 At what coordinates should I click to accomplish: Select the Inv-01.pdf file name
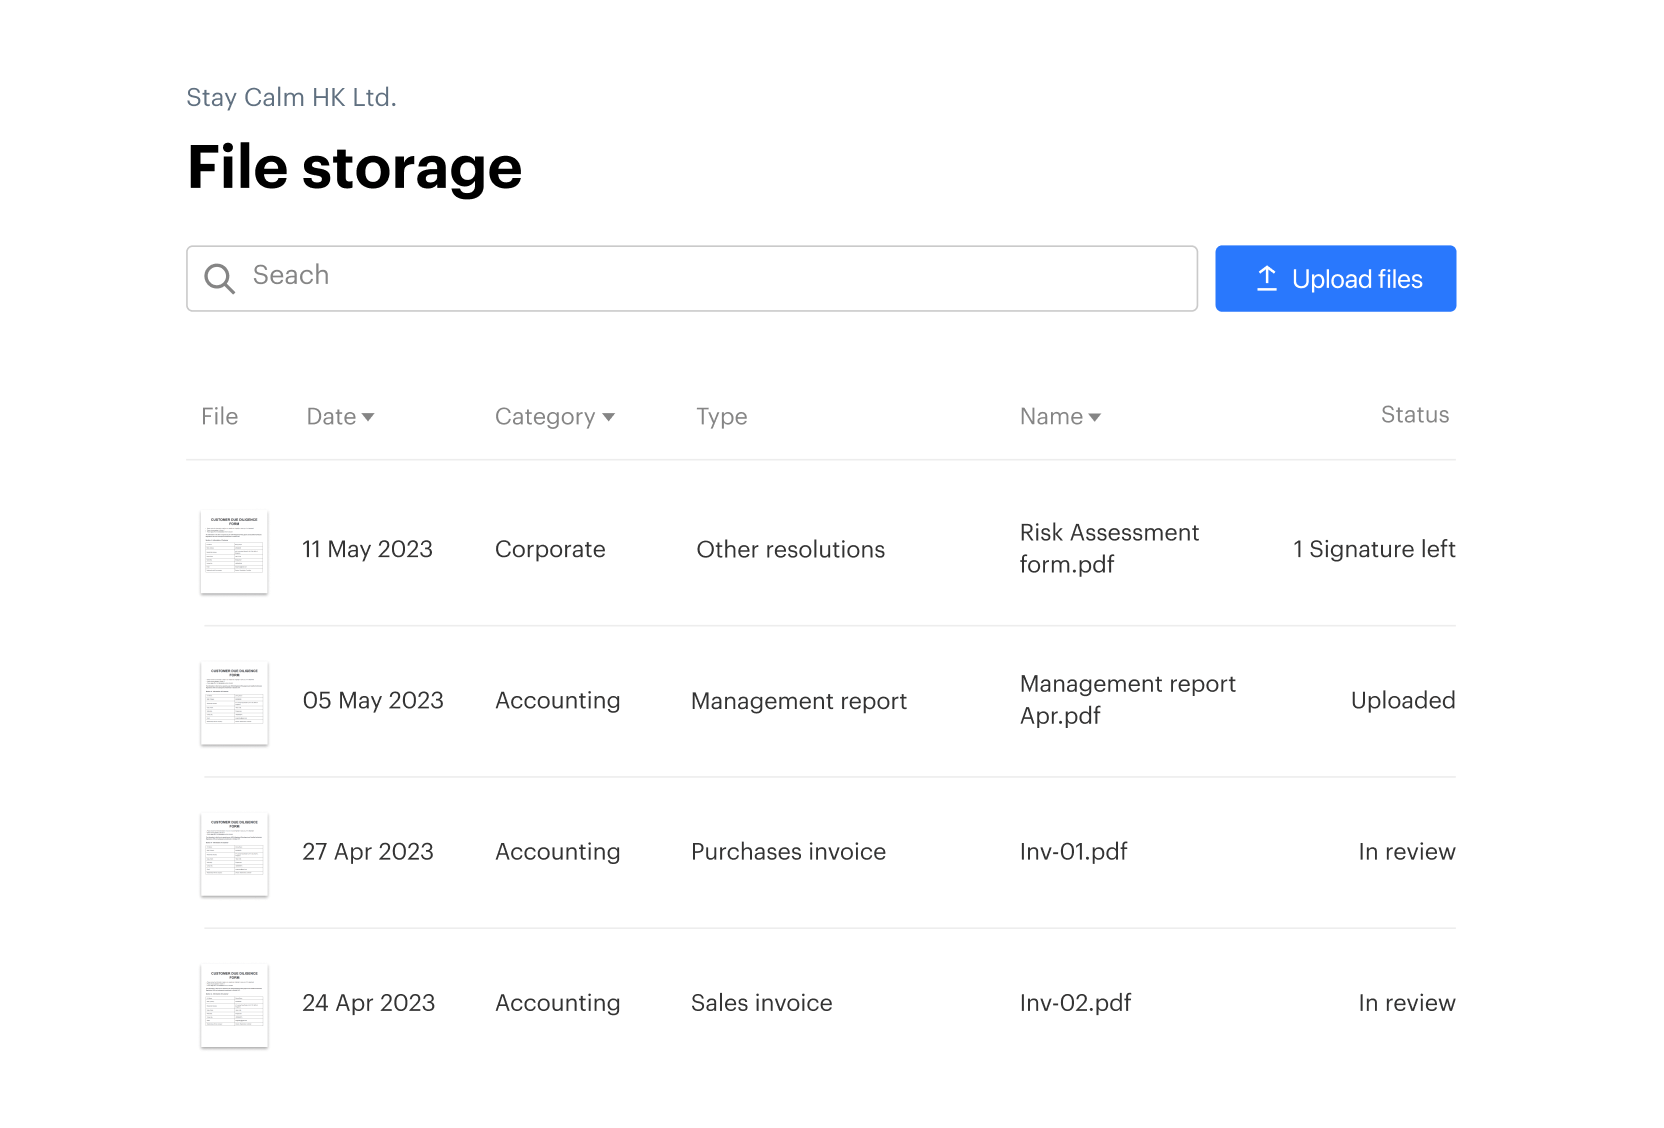1073,852
